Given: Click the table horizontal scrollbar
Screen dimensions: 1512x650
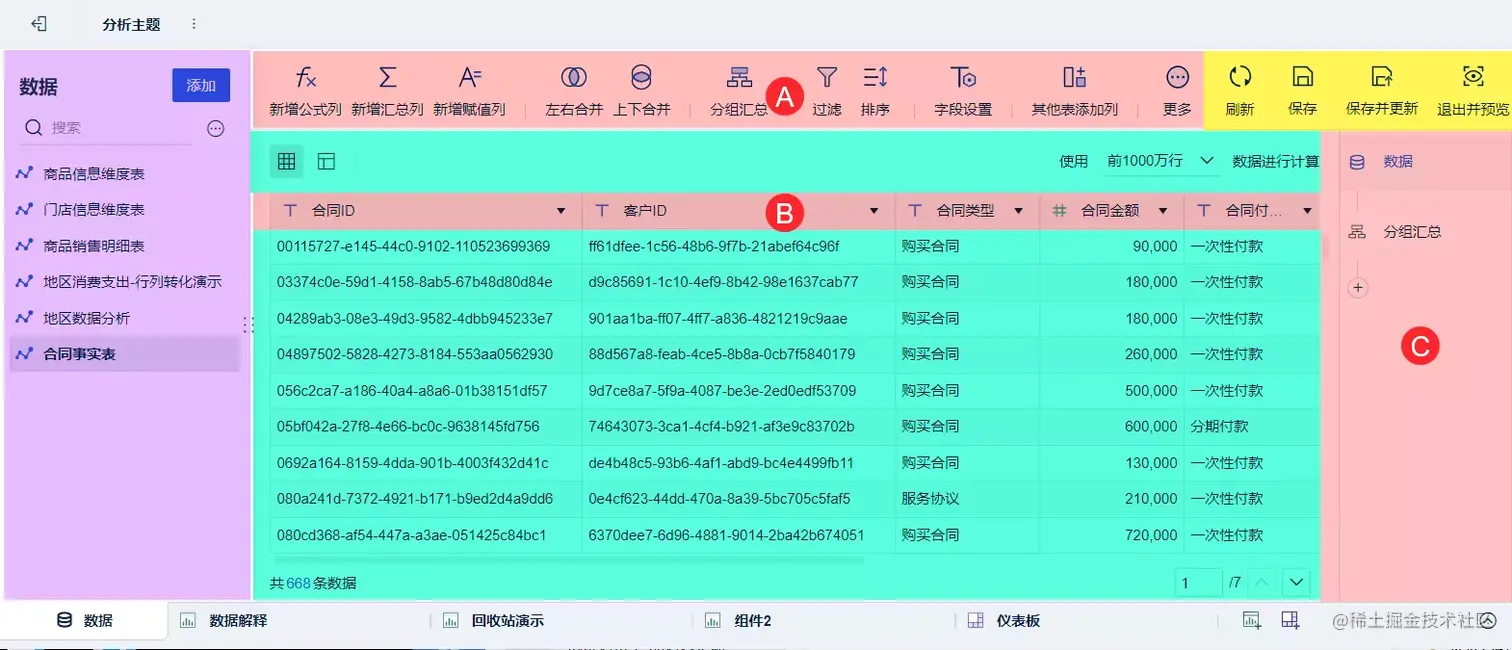Looking at the screenshot, I should [x=568, y=559].
